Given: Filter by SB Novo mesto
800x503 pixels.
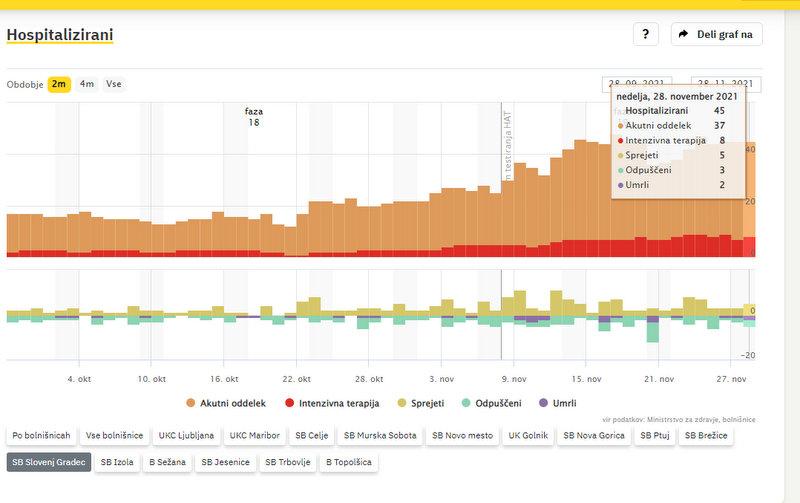Looking at the screenshot, I should pyautogui.click(x=462, y=436).
